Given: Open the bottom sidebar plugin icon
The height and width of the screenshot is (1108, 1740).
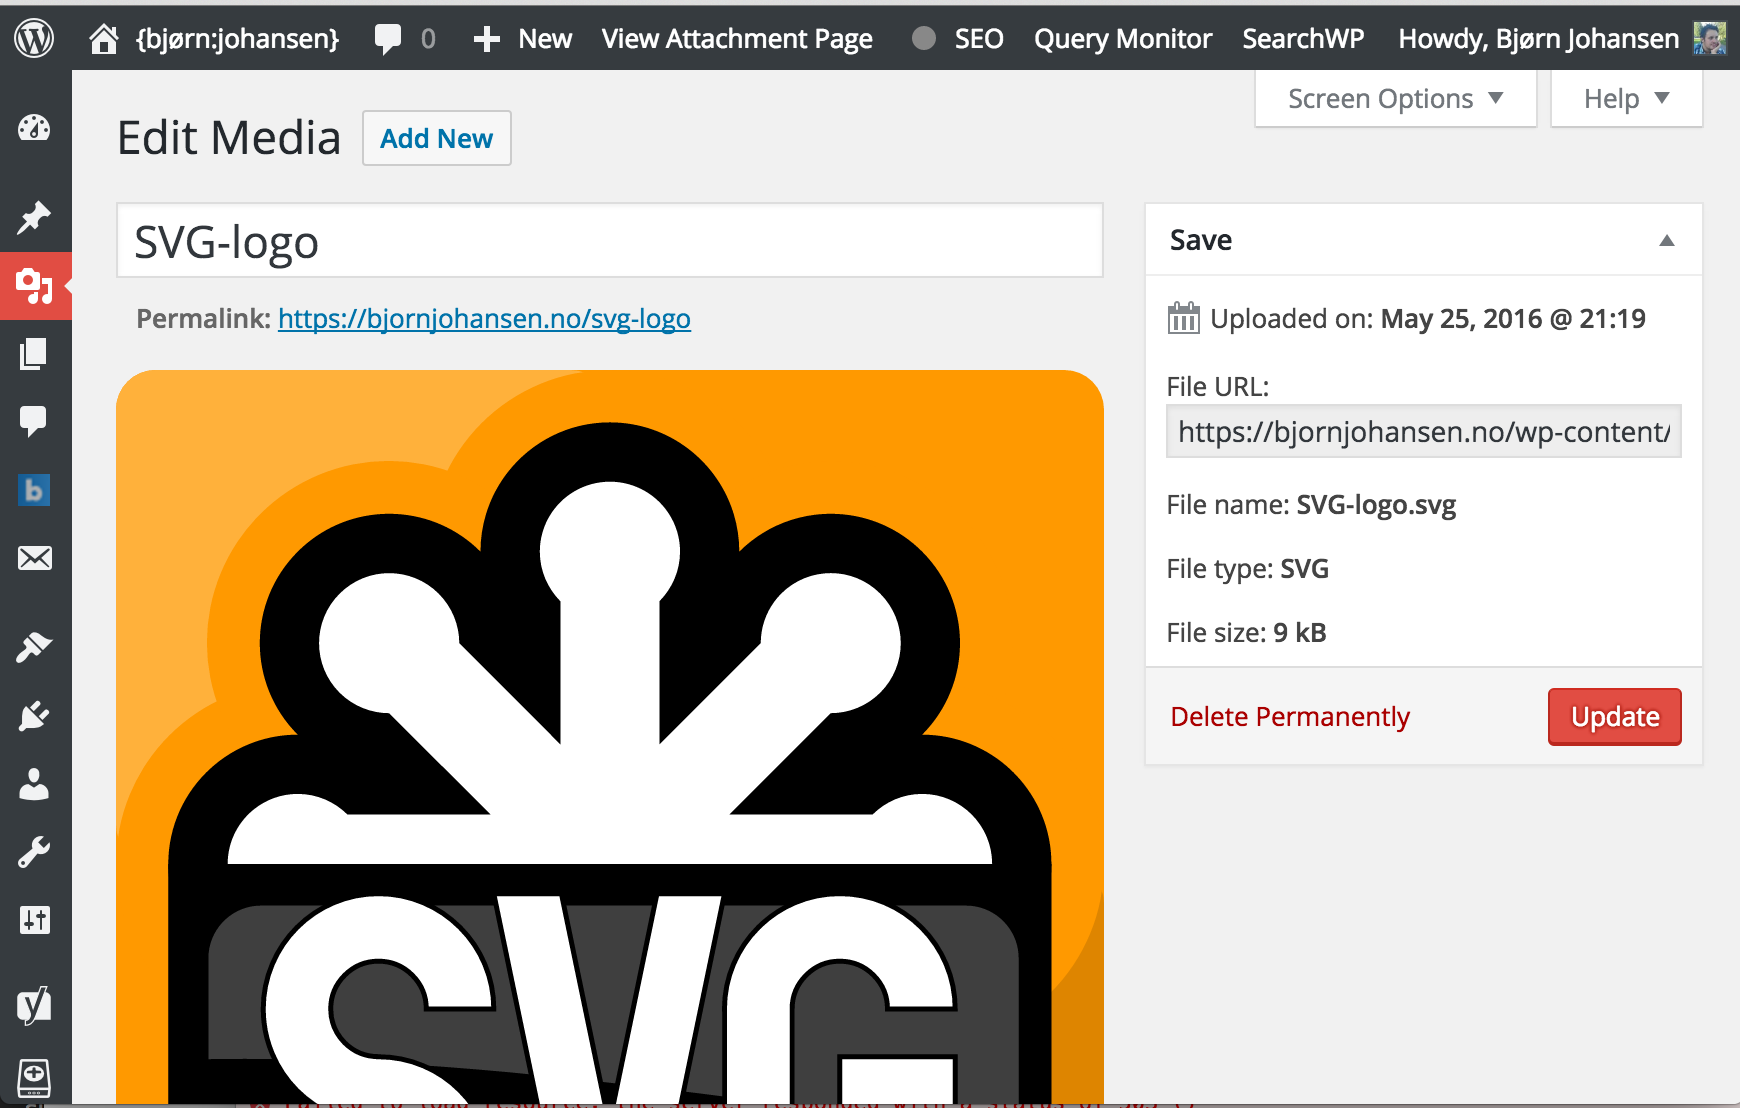Looking at the screenshot, I should (34, 1077).
